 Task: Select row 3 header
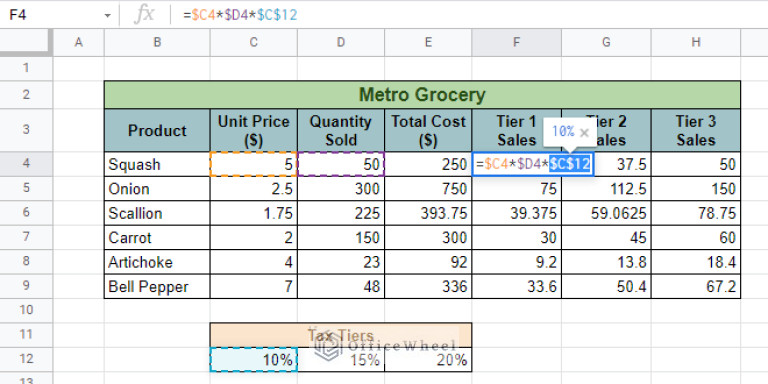(26, 130)
